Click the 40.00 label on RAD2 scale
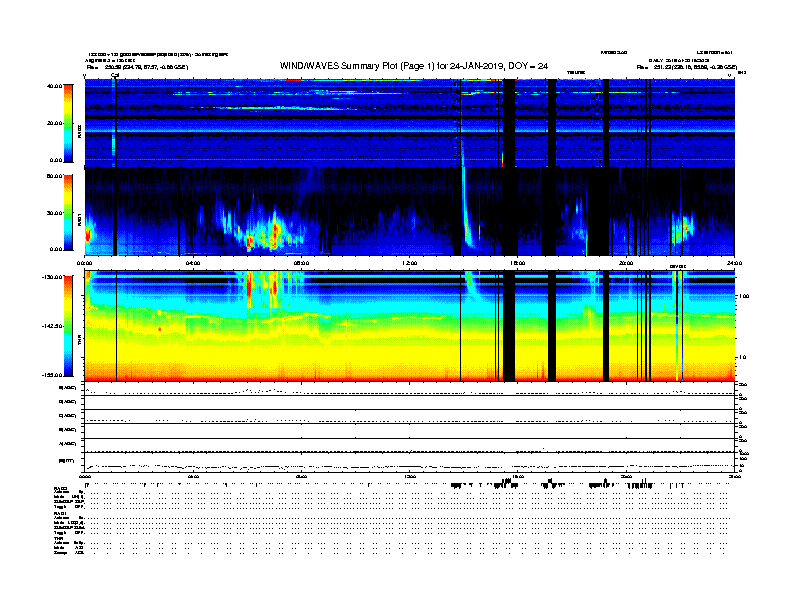792x612 pixels. coord(54,86)
